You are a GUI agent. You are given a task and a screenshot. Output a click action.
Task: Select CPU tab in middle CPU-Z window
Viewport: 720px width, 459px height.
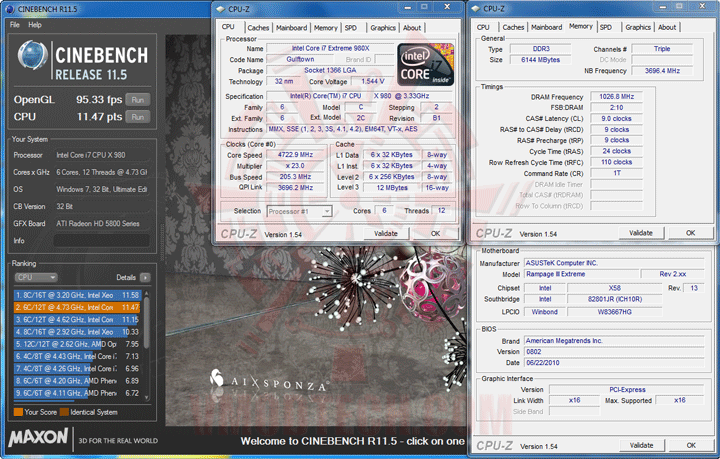click(228, 27)
